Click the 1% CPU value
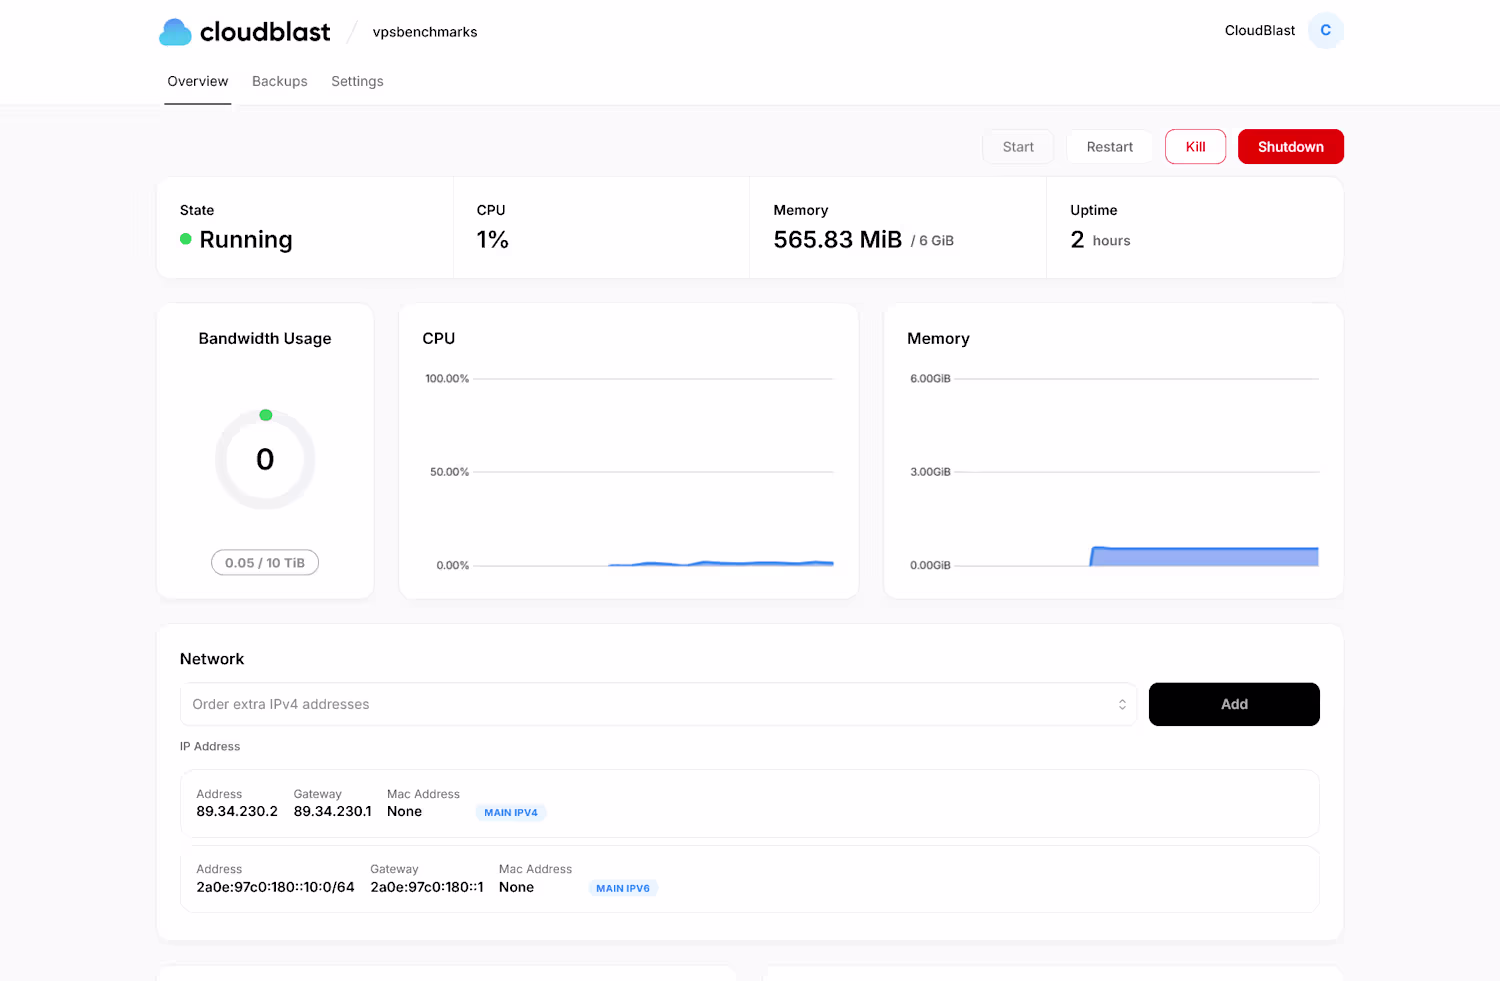Screen dimensions: 1500x981 (x=493, y=240)
